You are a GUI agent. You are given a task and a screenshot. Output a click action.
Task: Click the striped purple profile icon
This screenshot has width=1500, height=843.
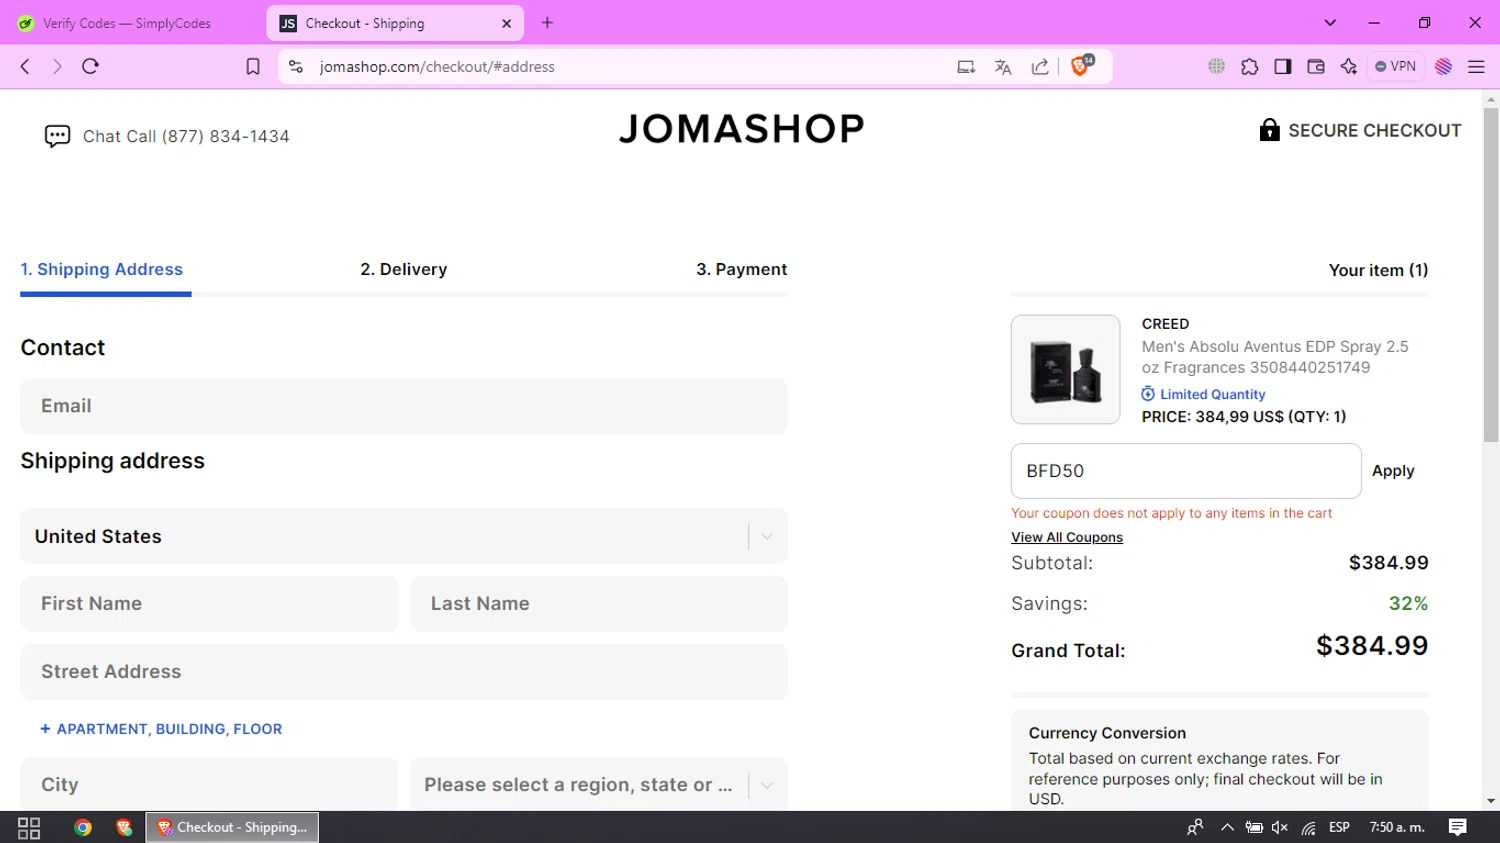point(1443,67)
